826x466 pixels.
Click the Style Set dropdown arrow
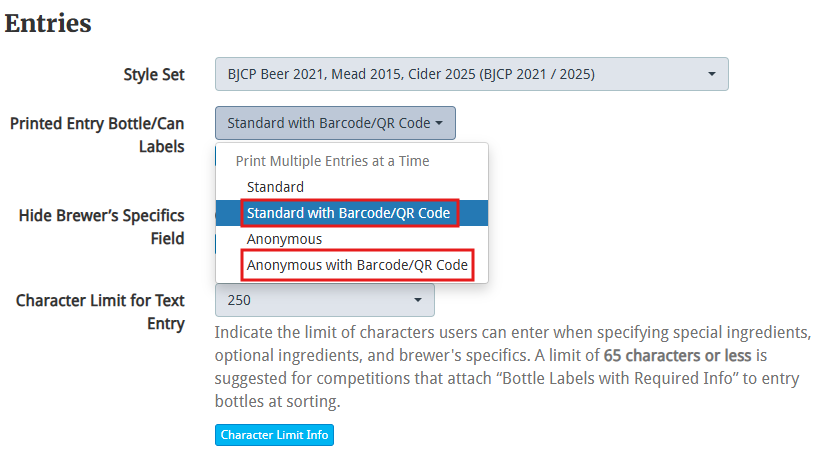click(711, 74)
